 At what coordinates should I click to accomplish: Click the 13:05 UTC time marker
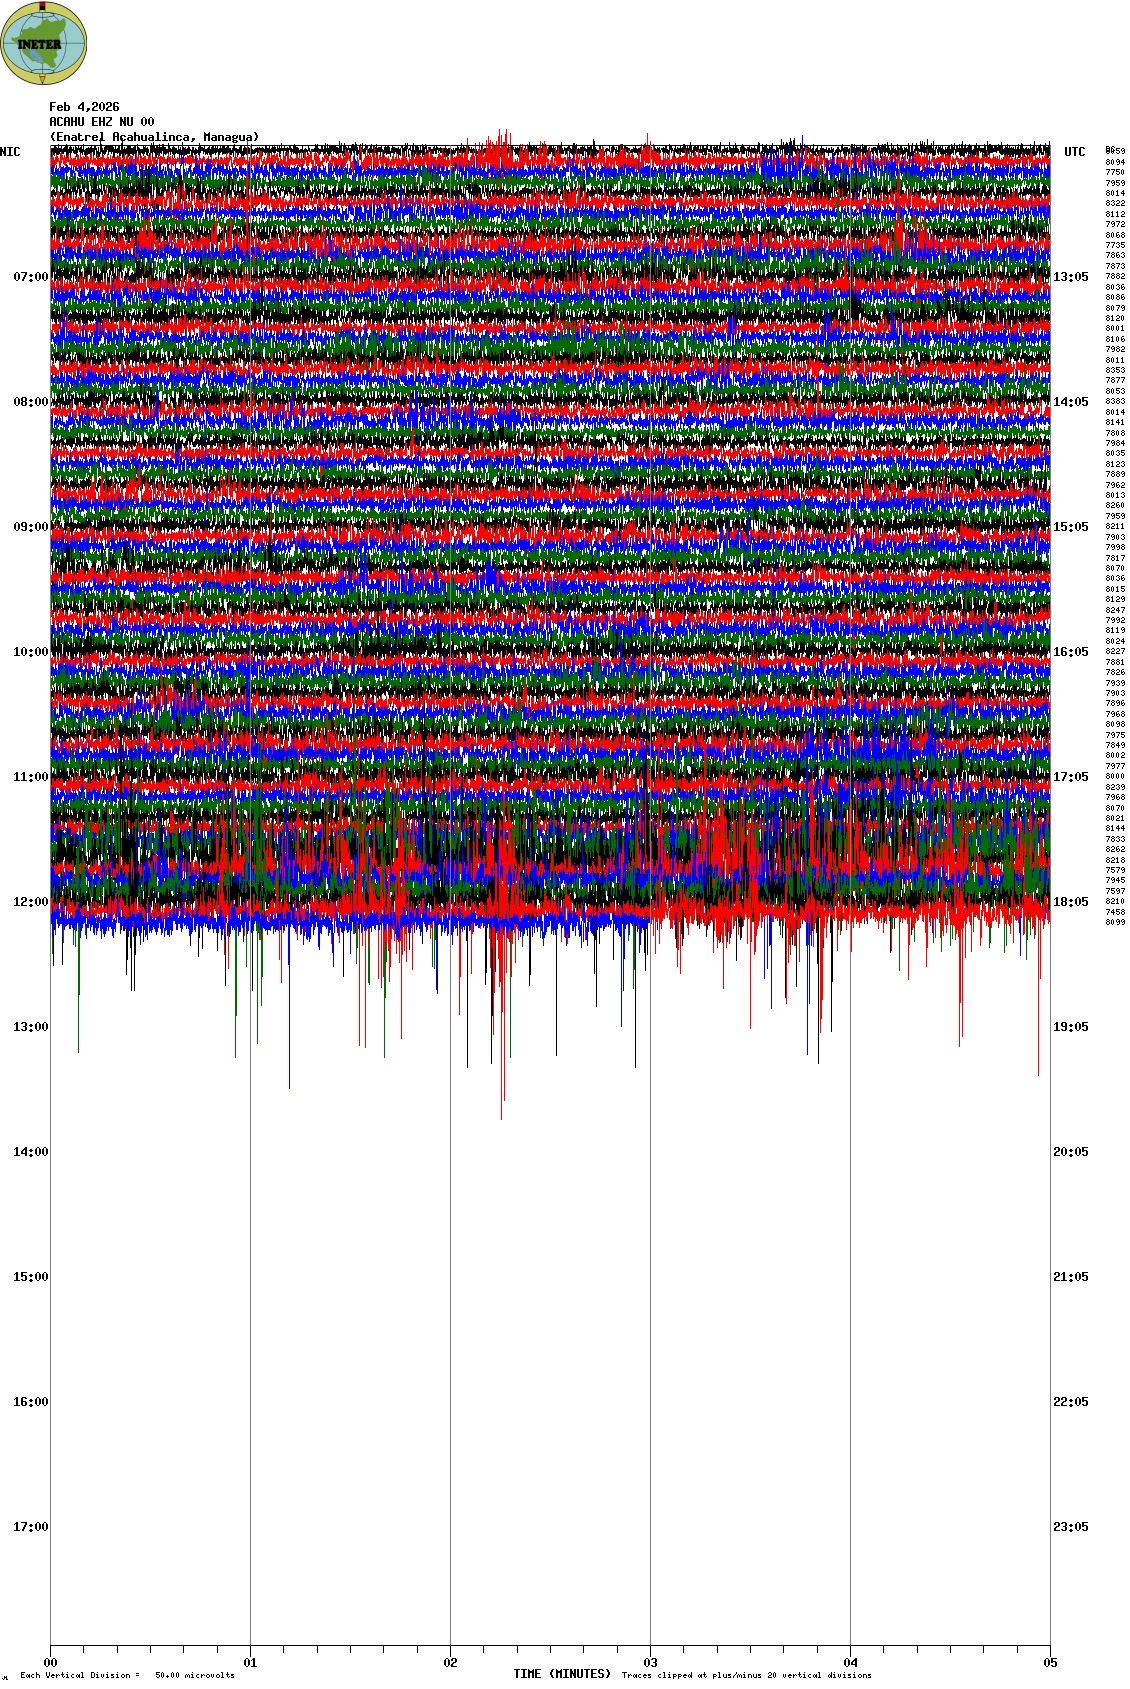(x=1070, y=277)
